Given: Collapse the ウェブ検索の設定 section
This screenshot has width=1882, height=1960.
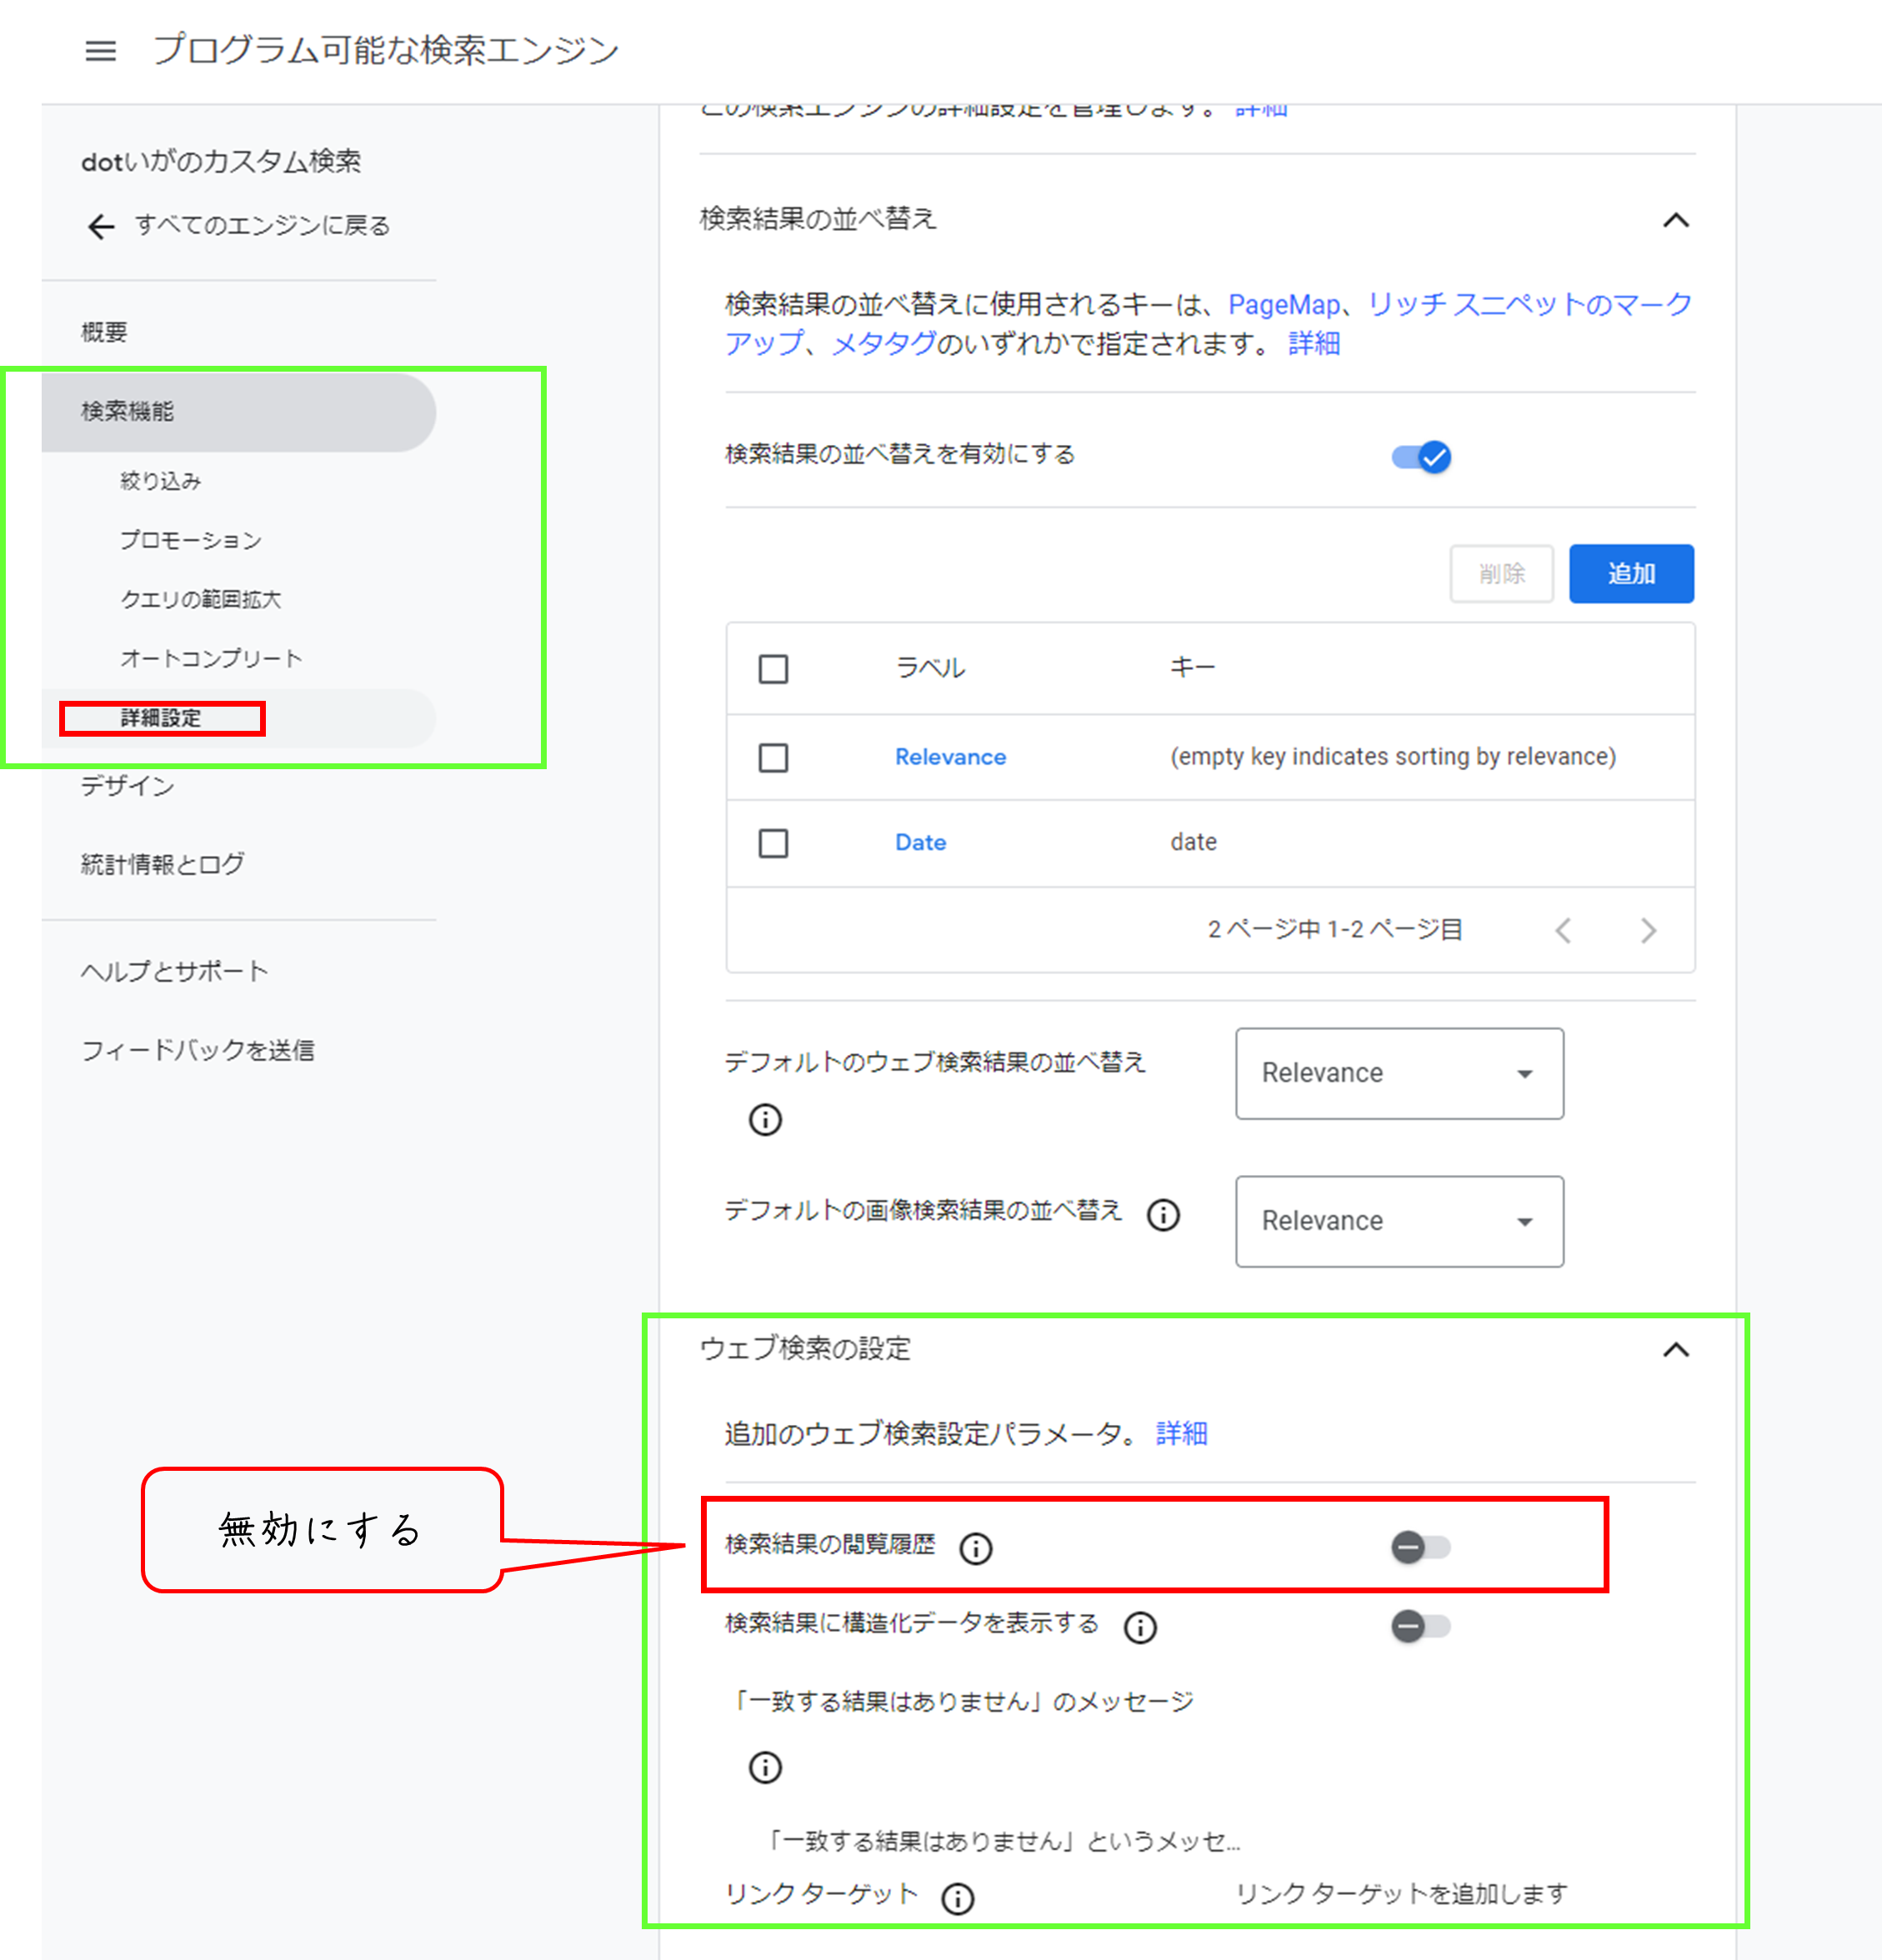Looking at the screenshot, I should pos(1675,1350).
